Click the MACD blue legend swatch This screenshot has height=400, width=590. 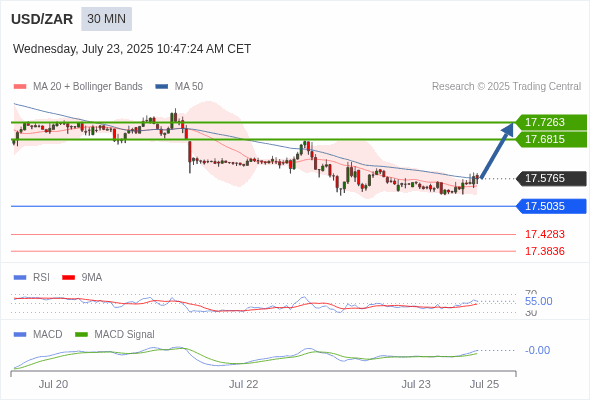click(20, 335)
